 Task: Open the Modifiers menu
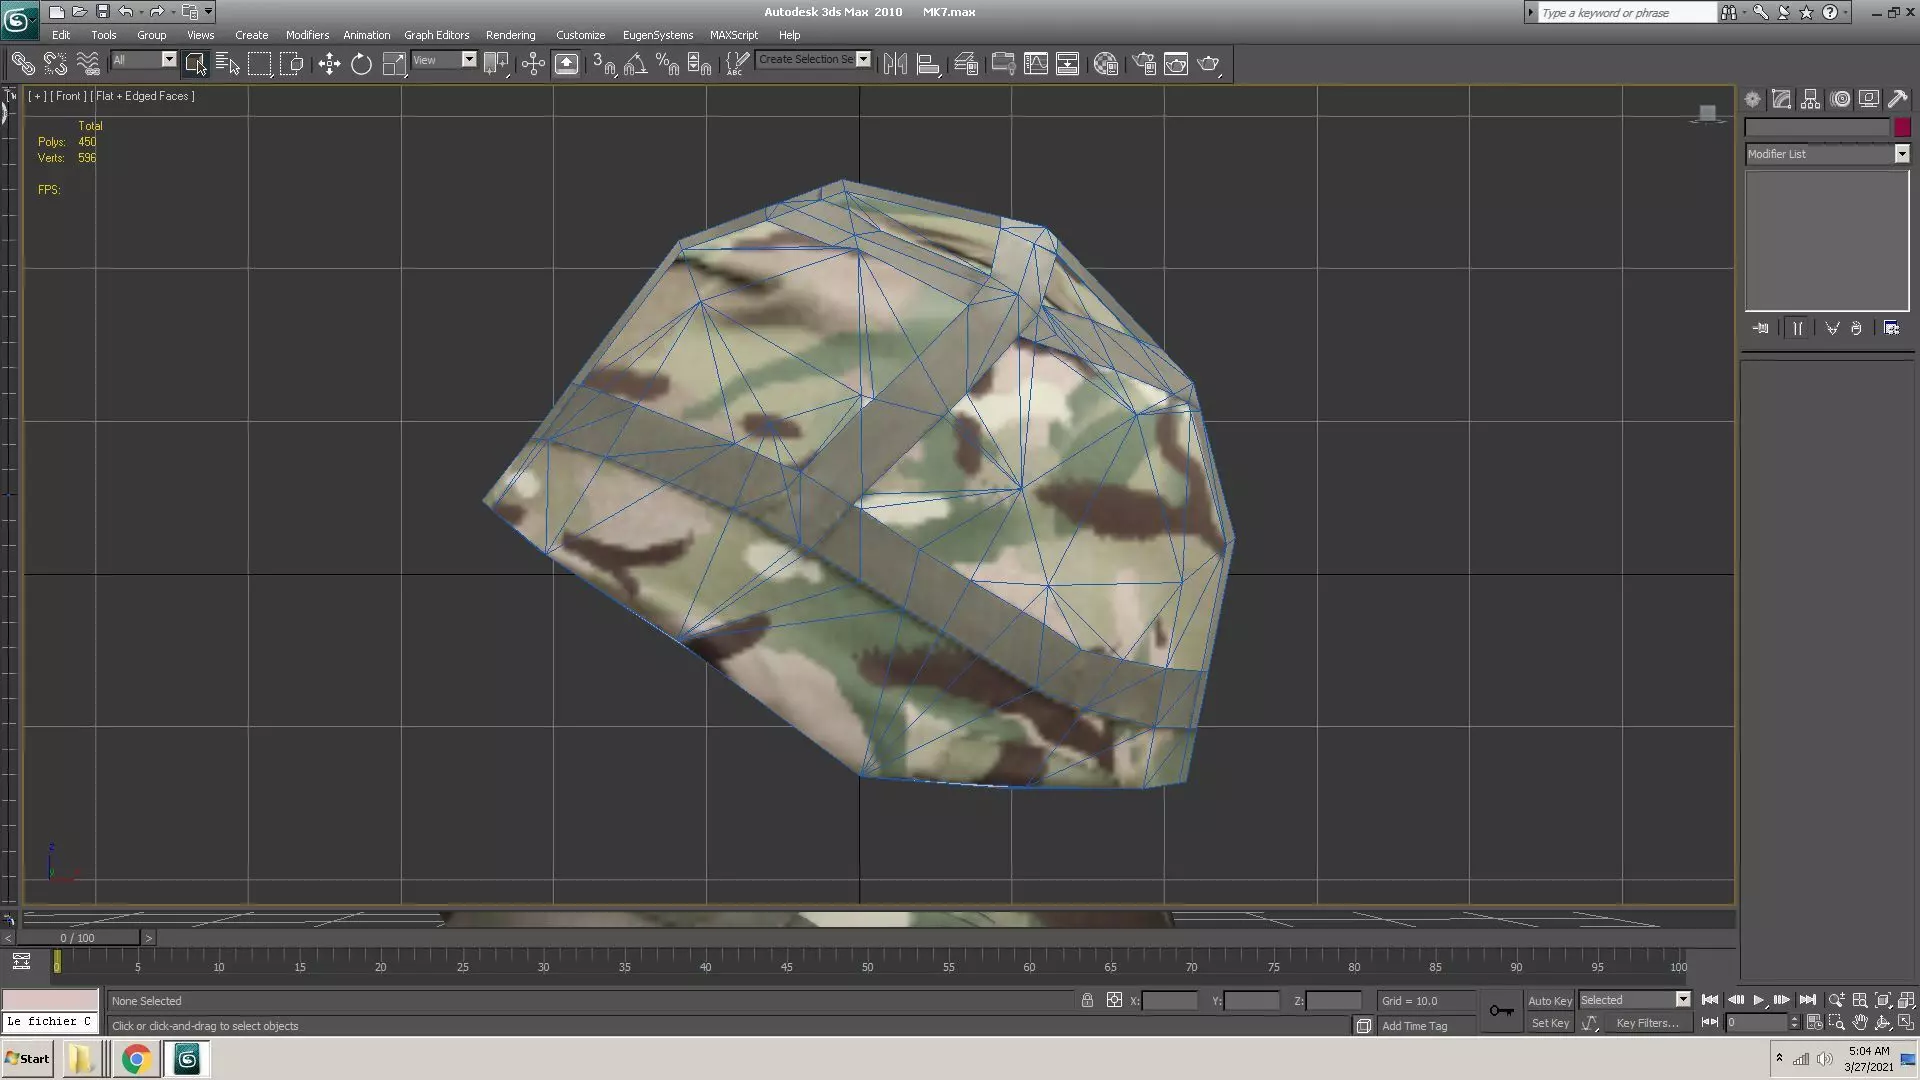pyautogui.click(x=306, y=35)
